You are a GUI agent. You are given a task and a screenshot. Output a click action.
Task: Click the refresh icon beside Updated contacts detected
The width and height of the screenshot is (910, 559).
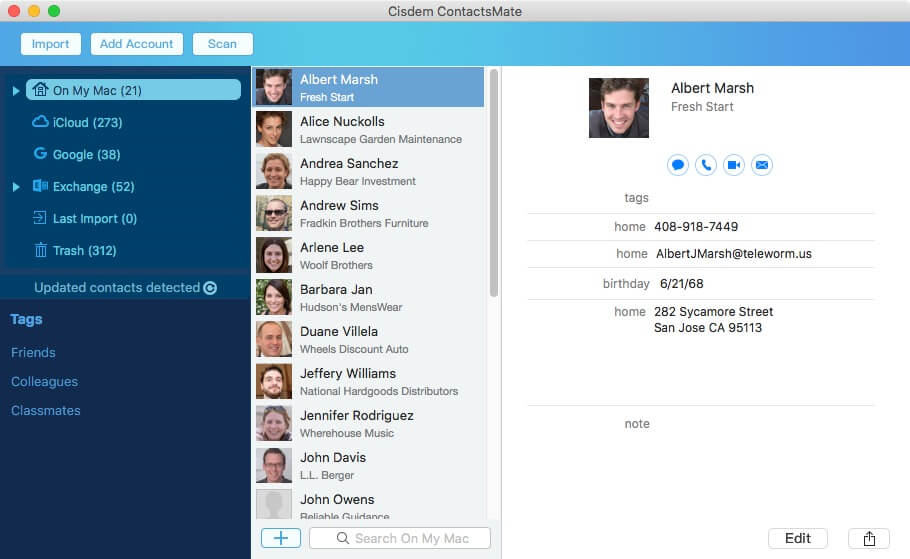click(210, 288)
